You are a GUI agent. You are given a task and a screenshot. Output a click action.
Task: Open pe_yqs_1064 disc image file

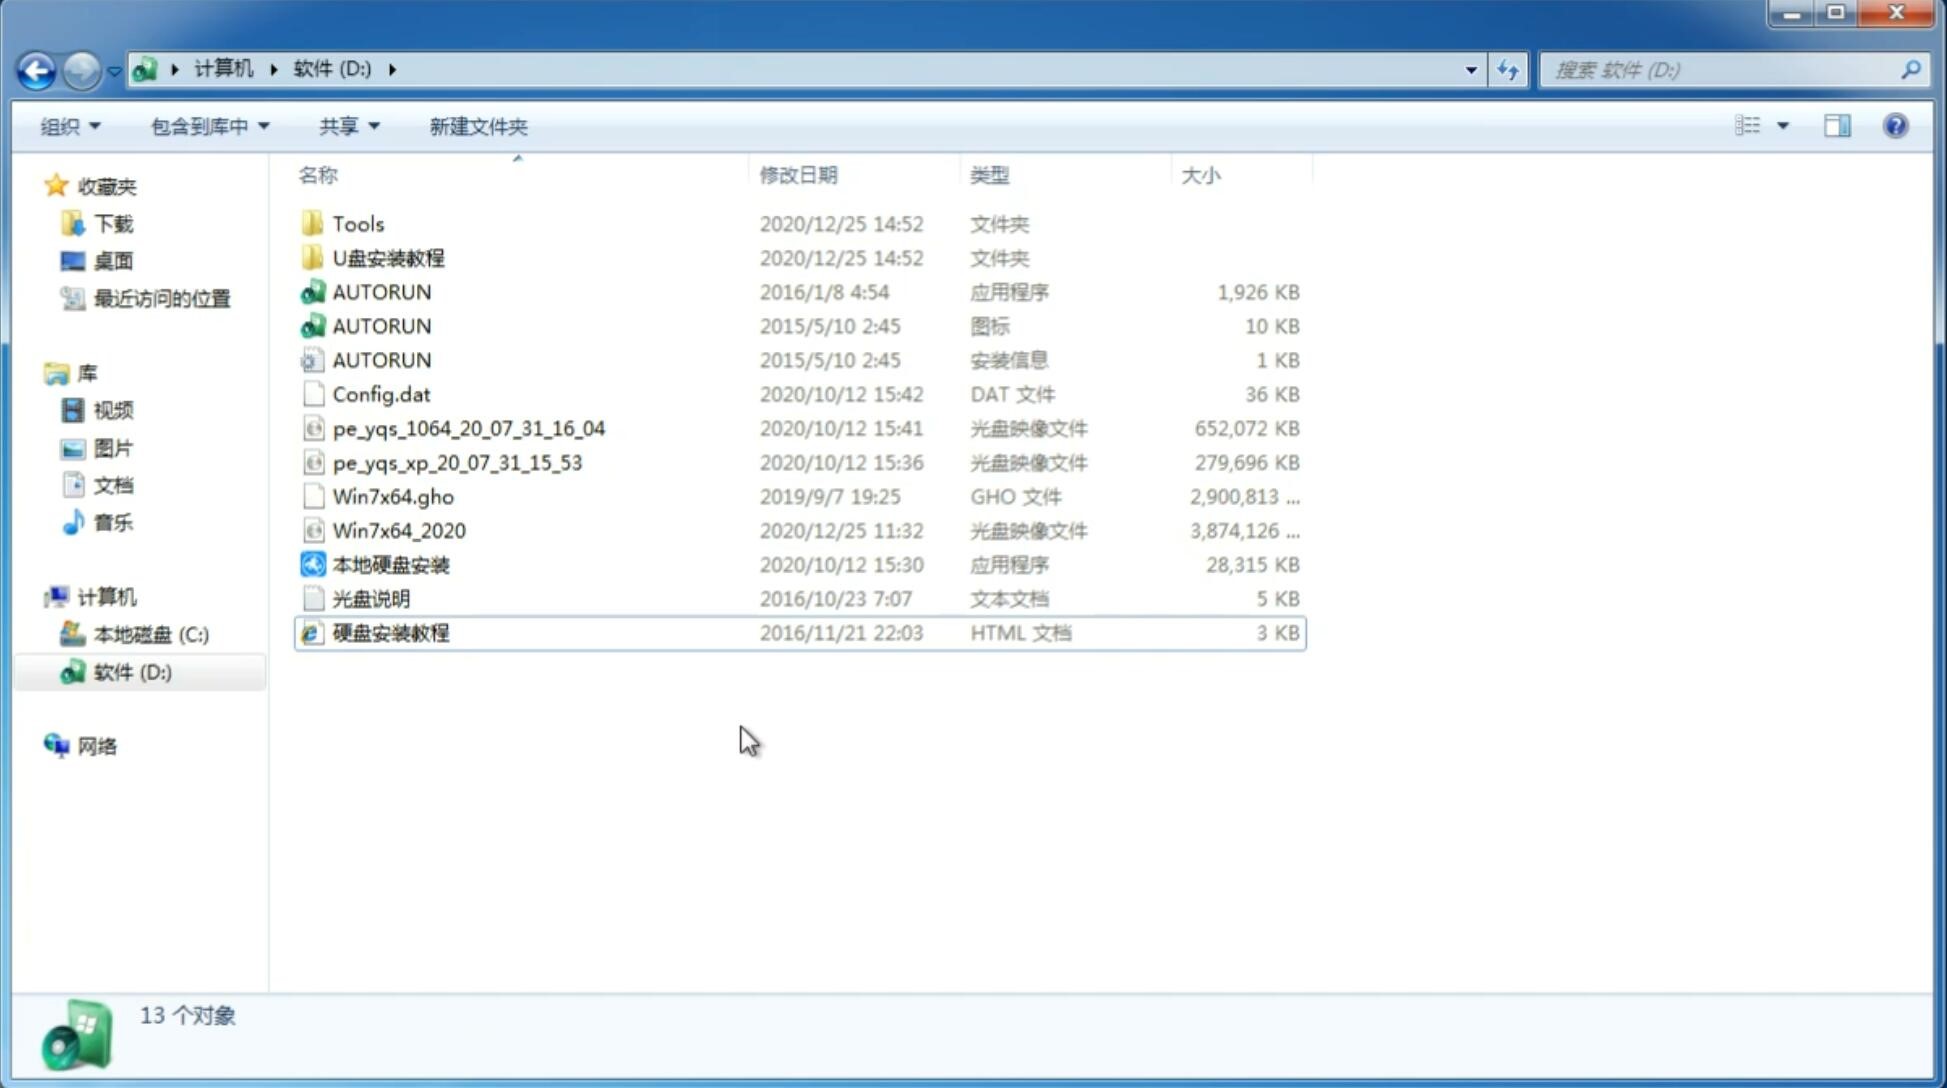(469, 428)
